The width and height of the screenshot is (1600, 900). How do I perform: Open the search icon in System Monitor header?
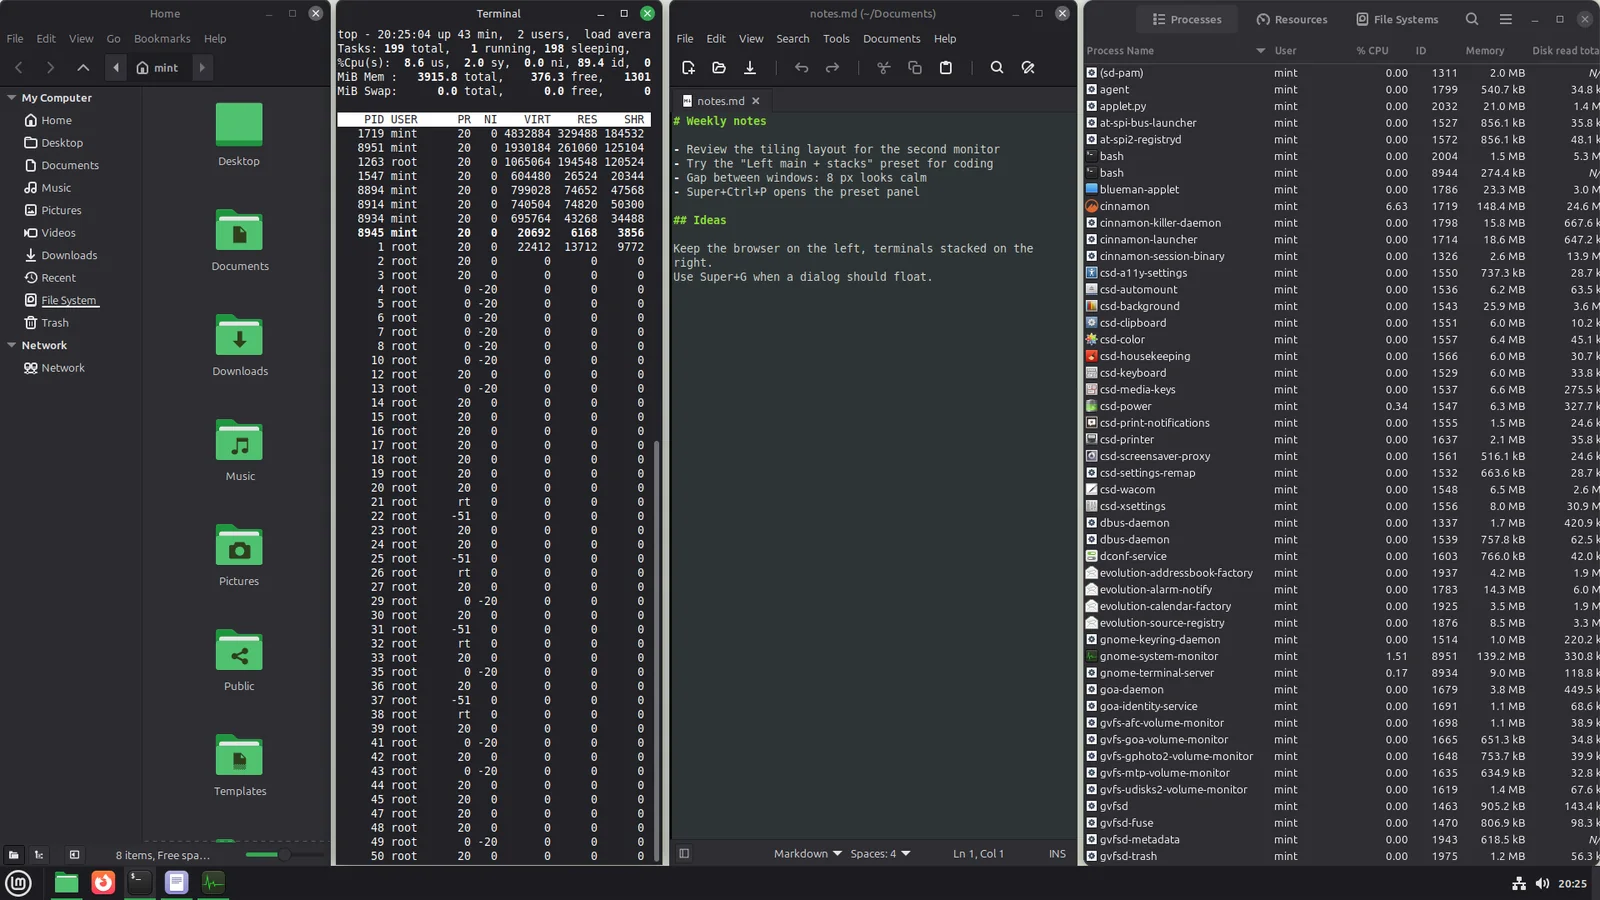[x=1472, y=19]
